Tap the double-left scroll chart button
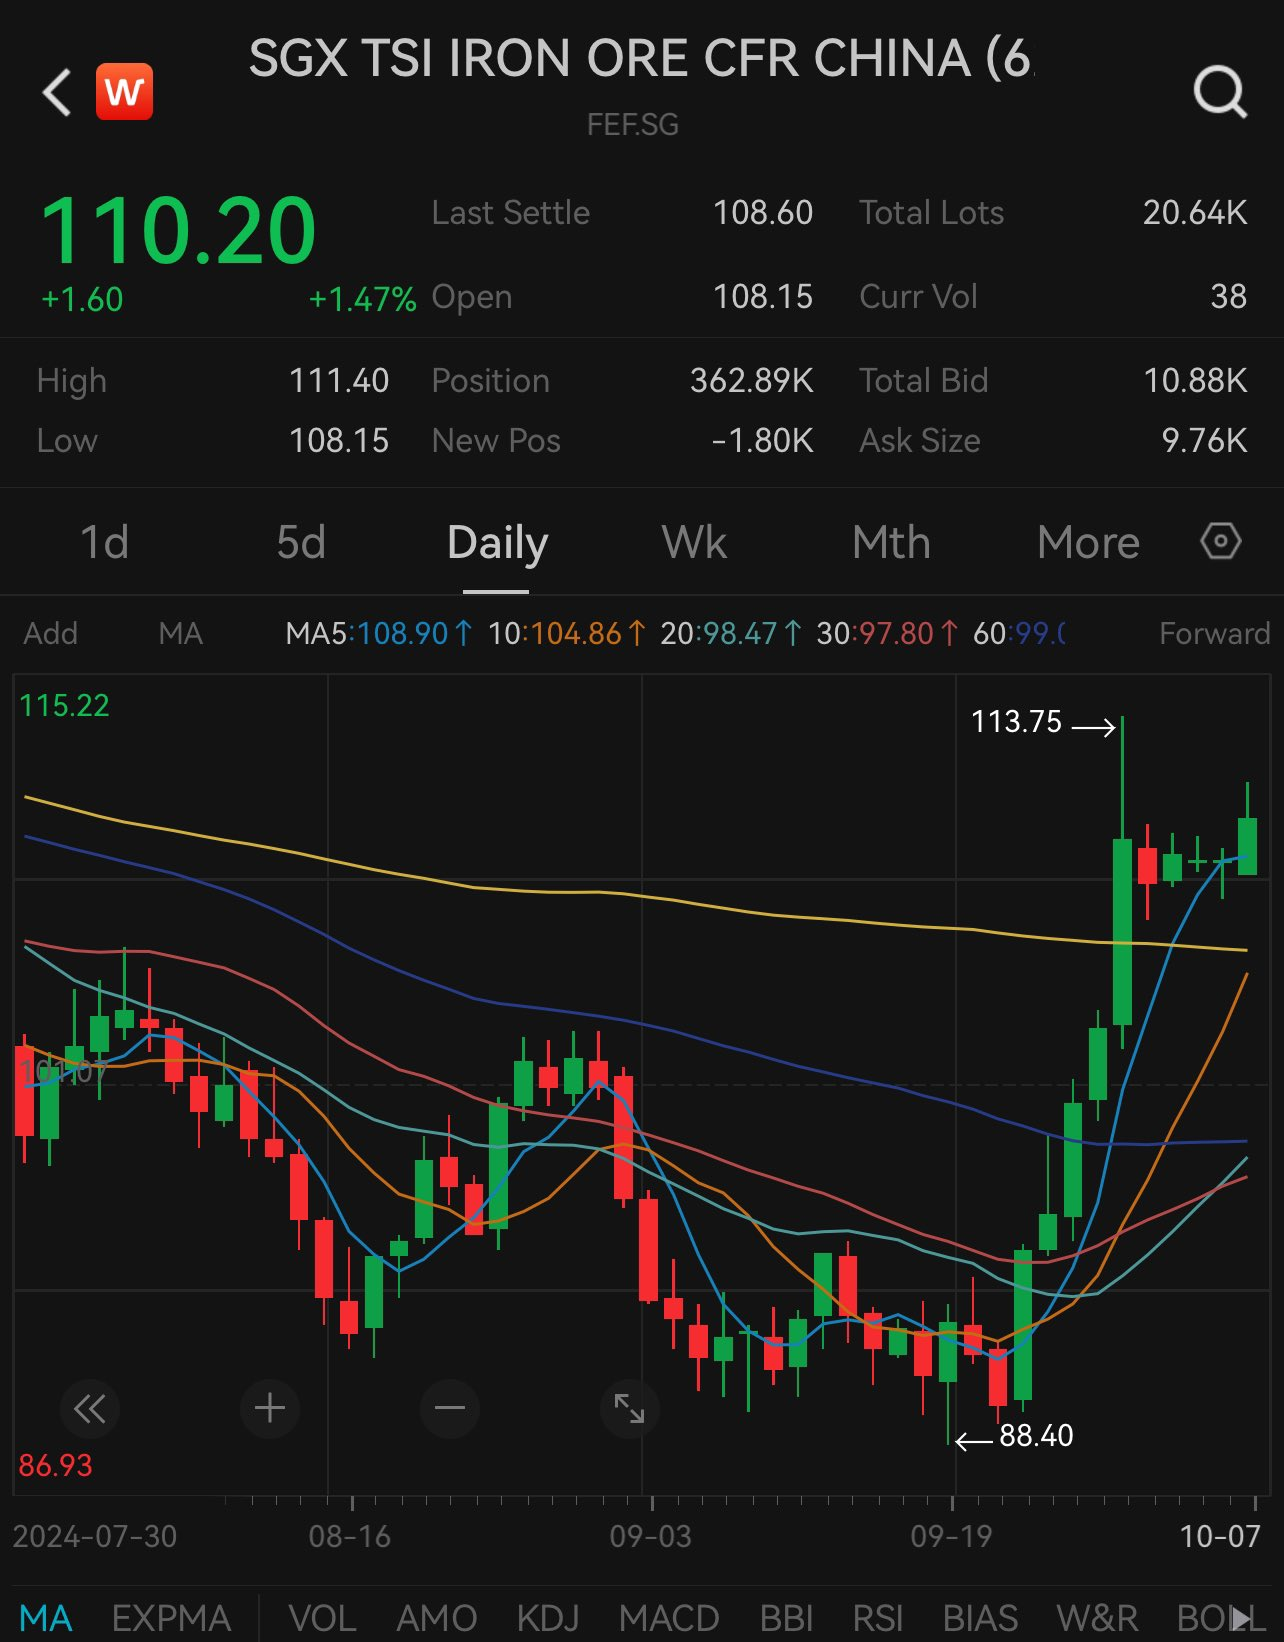The width and height of the screenshot is (1284, 1642). (x=90, y=1409)
